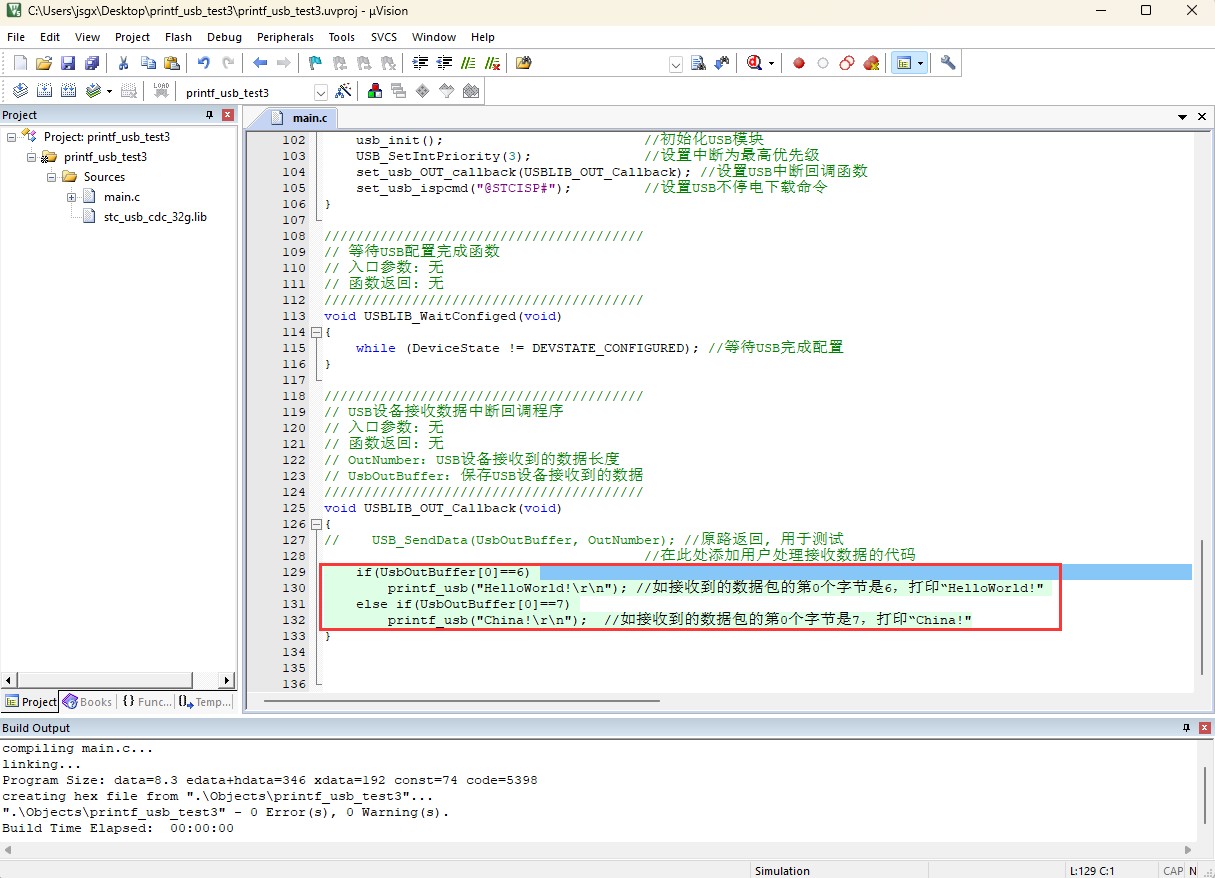Screen dimensions: 1215x878
Task: Pin the Project panel with the pushpin
Action: pyautogui.click(x=209, y=115)
